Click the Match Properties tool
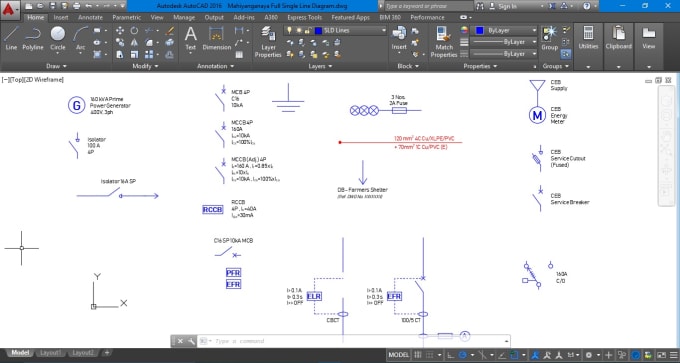 point(444,42)
